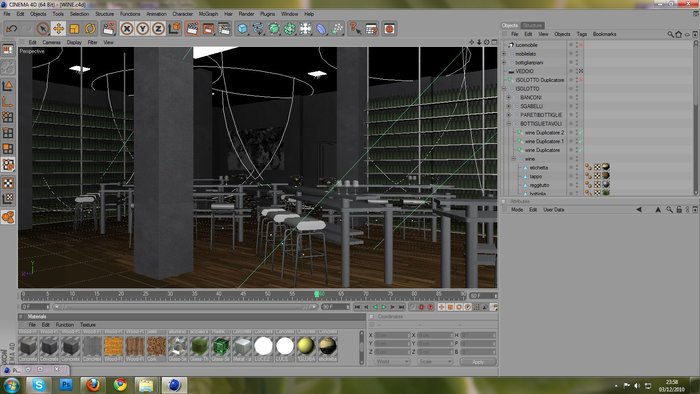Select the Scale tool icon
The width and height of the screenshot is (700, 394).
[x=74, y=29]
